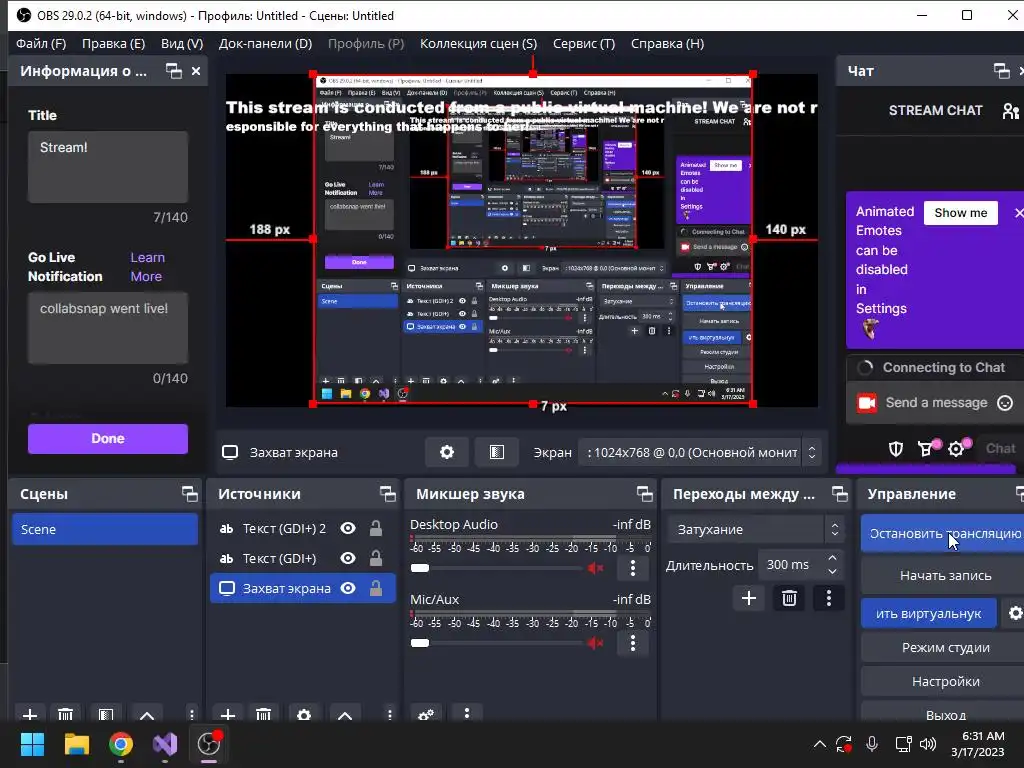Viewport: 1024px width, 768px height.
Task: Add a new scene with plus icon
Action: point(29,715)
